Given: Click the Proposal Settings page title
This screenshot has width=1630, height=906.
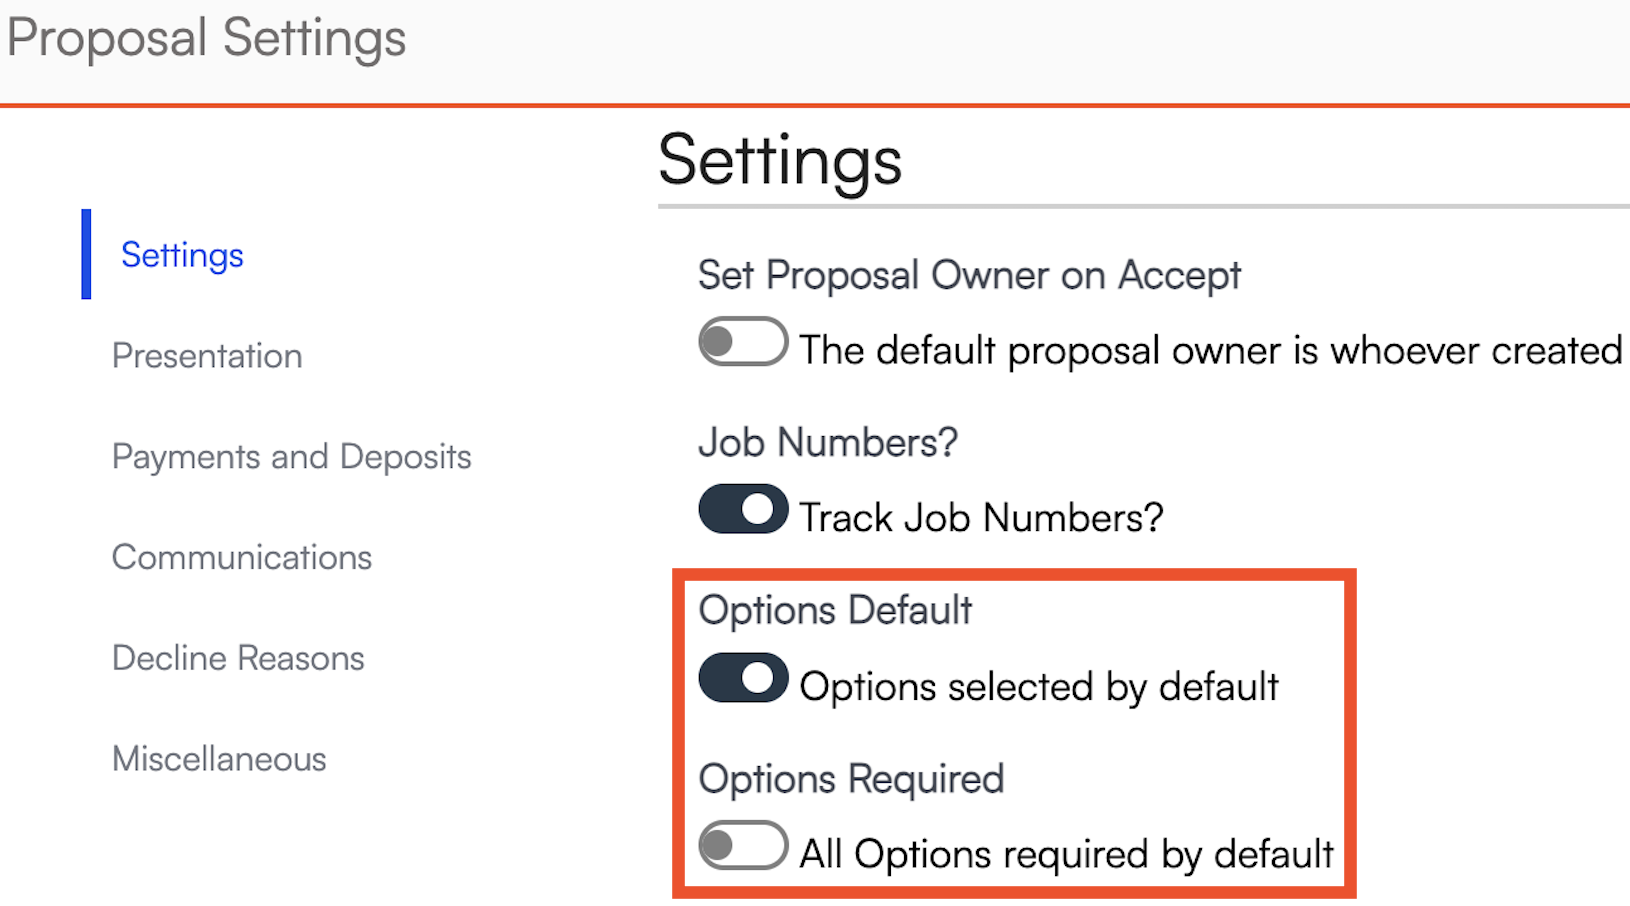Looking at the screenshot, I should coord(206,38).
